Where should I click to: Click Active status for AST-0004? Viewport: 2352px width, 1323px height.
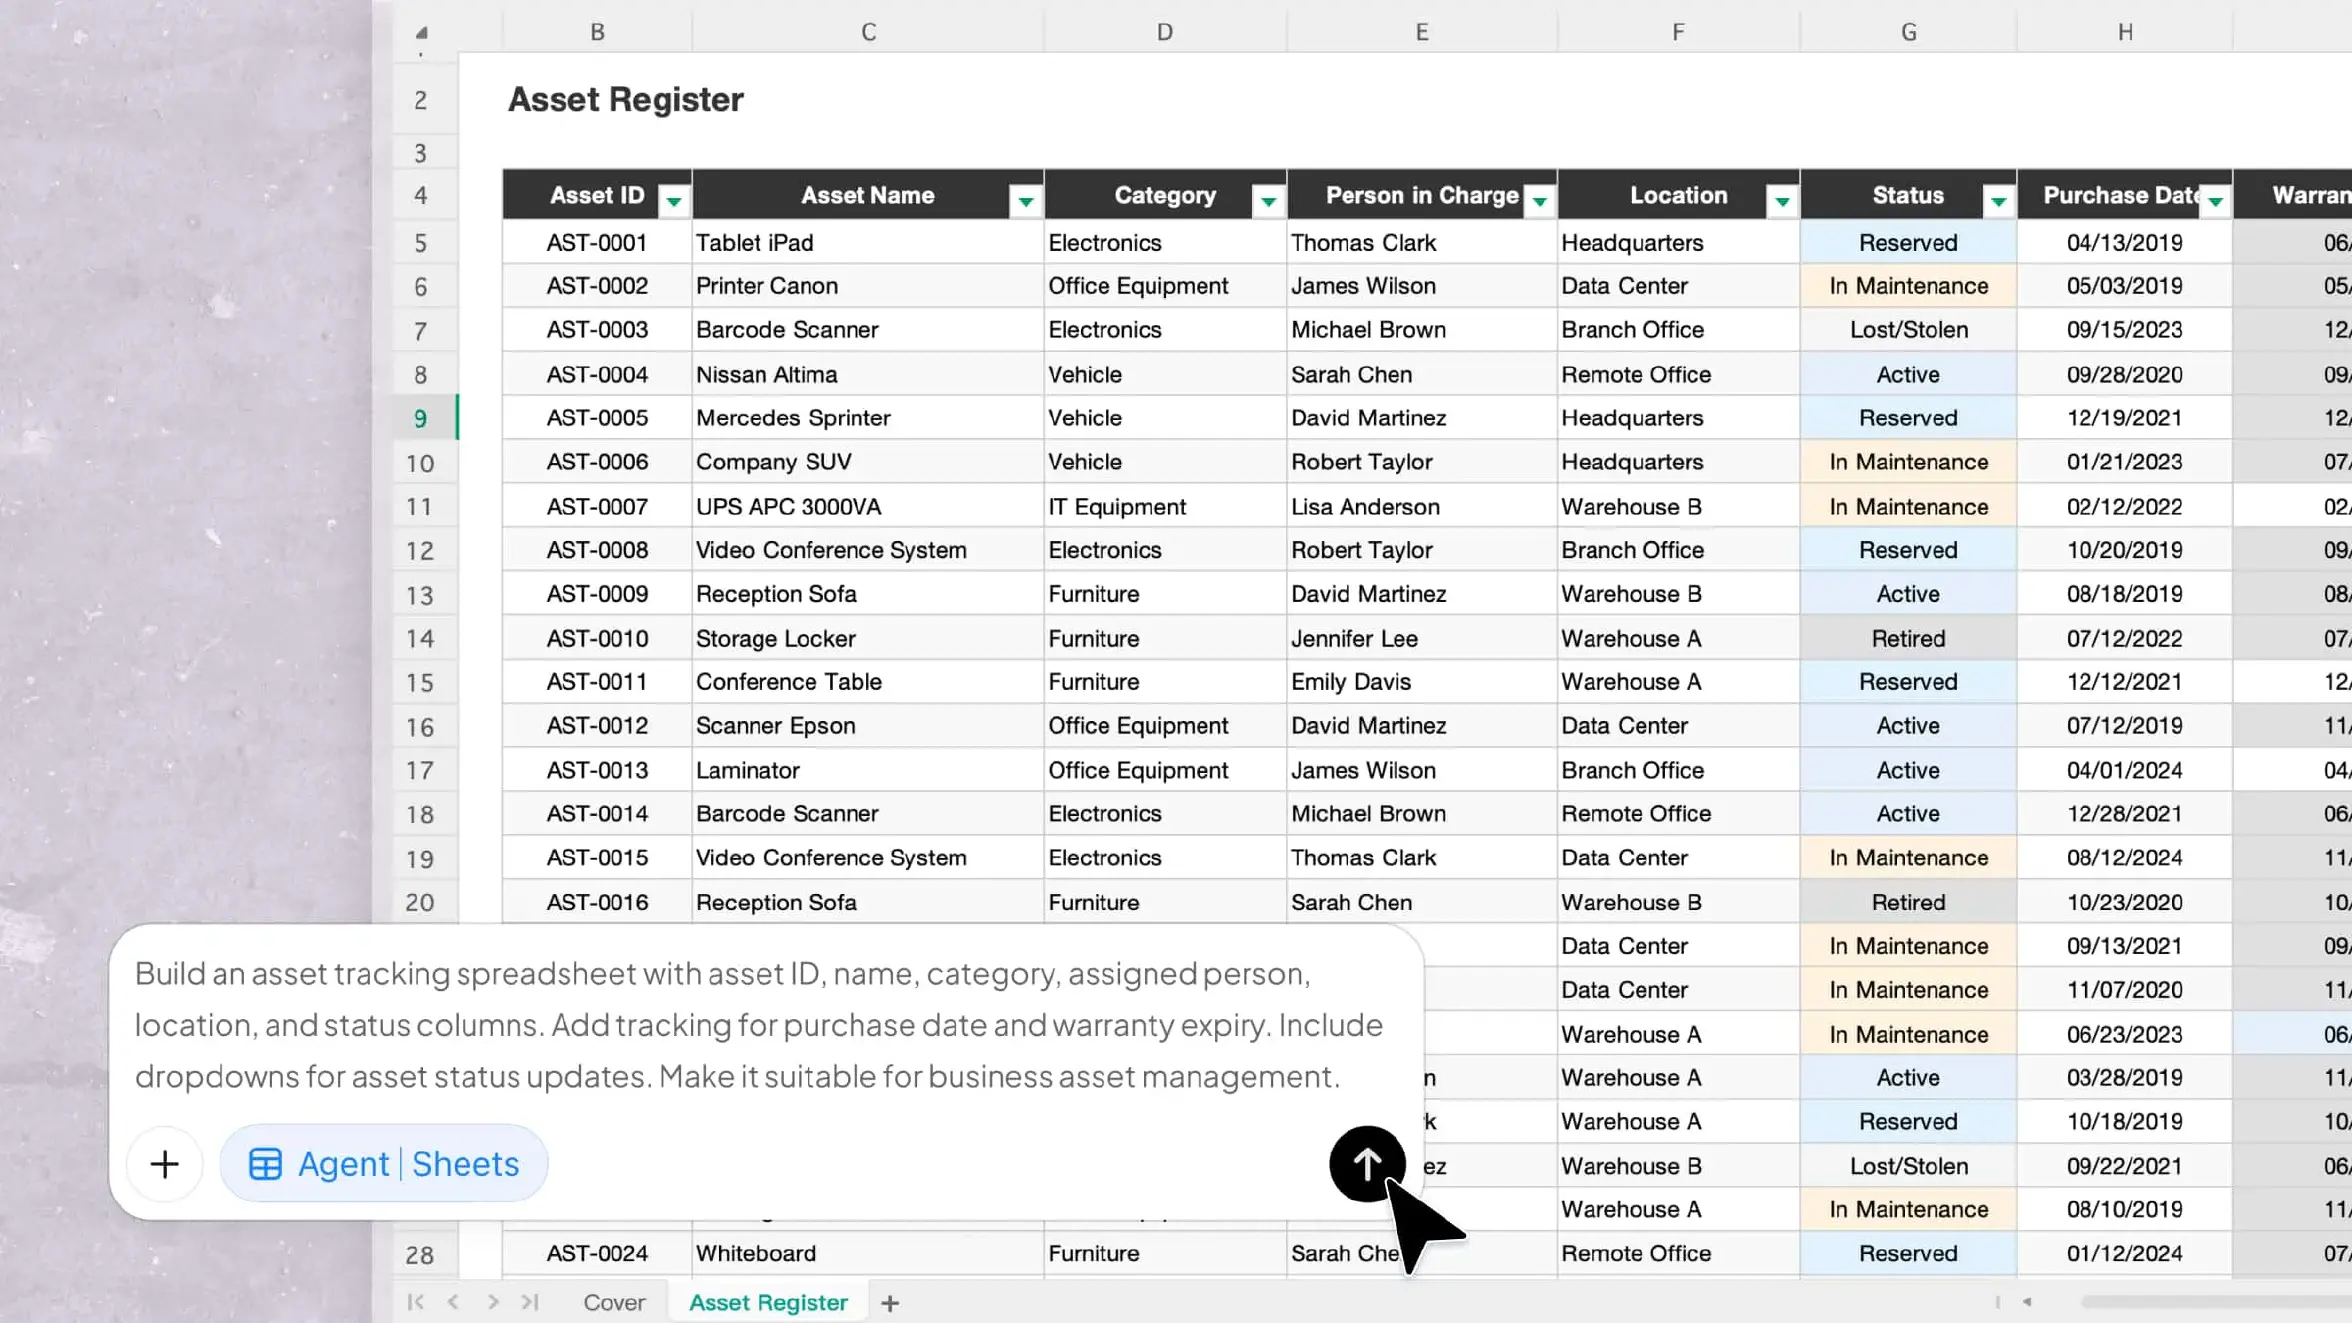click(1908, 374)
